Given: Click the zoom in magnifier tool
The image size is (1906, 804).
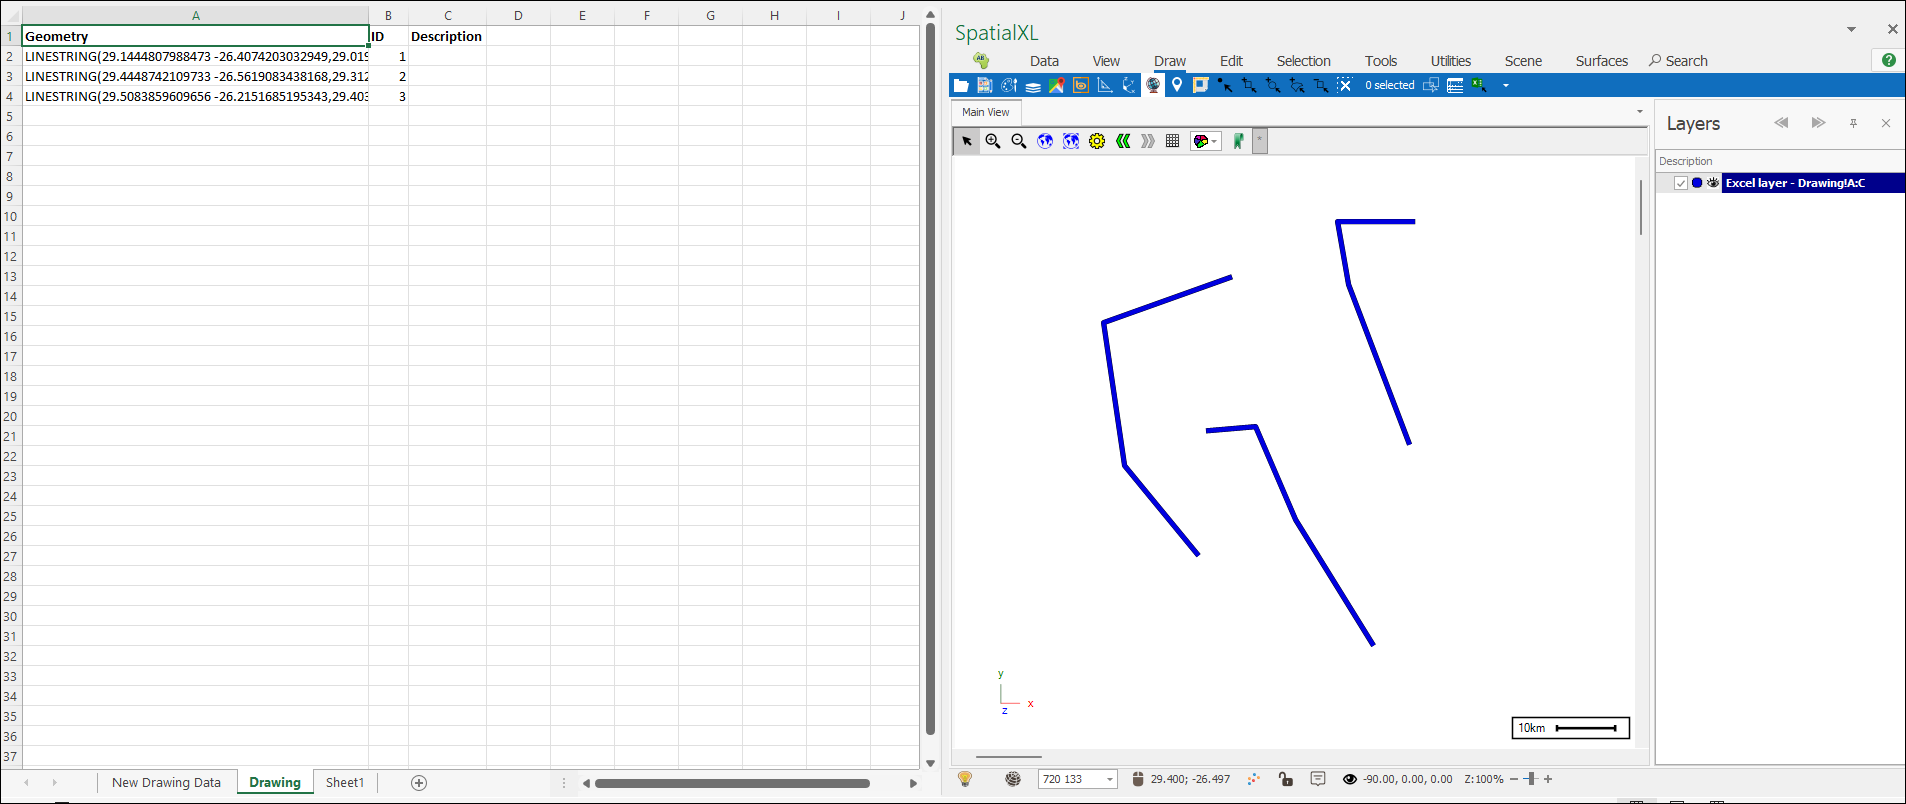Looking at the screenshot, I should tap(992, 141).
